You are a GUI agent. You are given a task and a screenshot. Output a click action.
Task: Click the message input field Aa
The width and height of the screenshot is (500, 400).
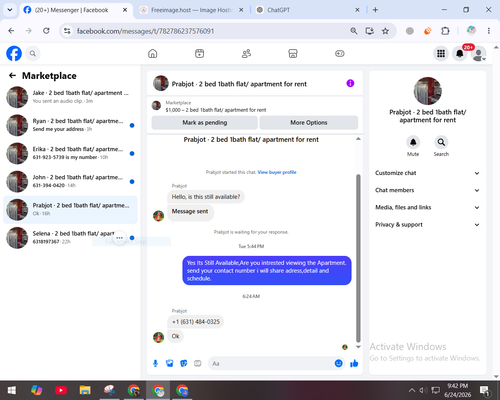[x=272, y=363]
